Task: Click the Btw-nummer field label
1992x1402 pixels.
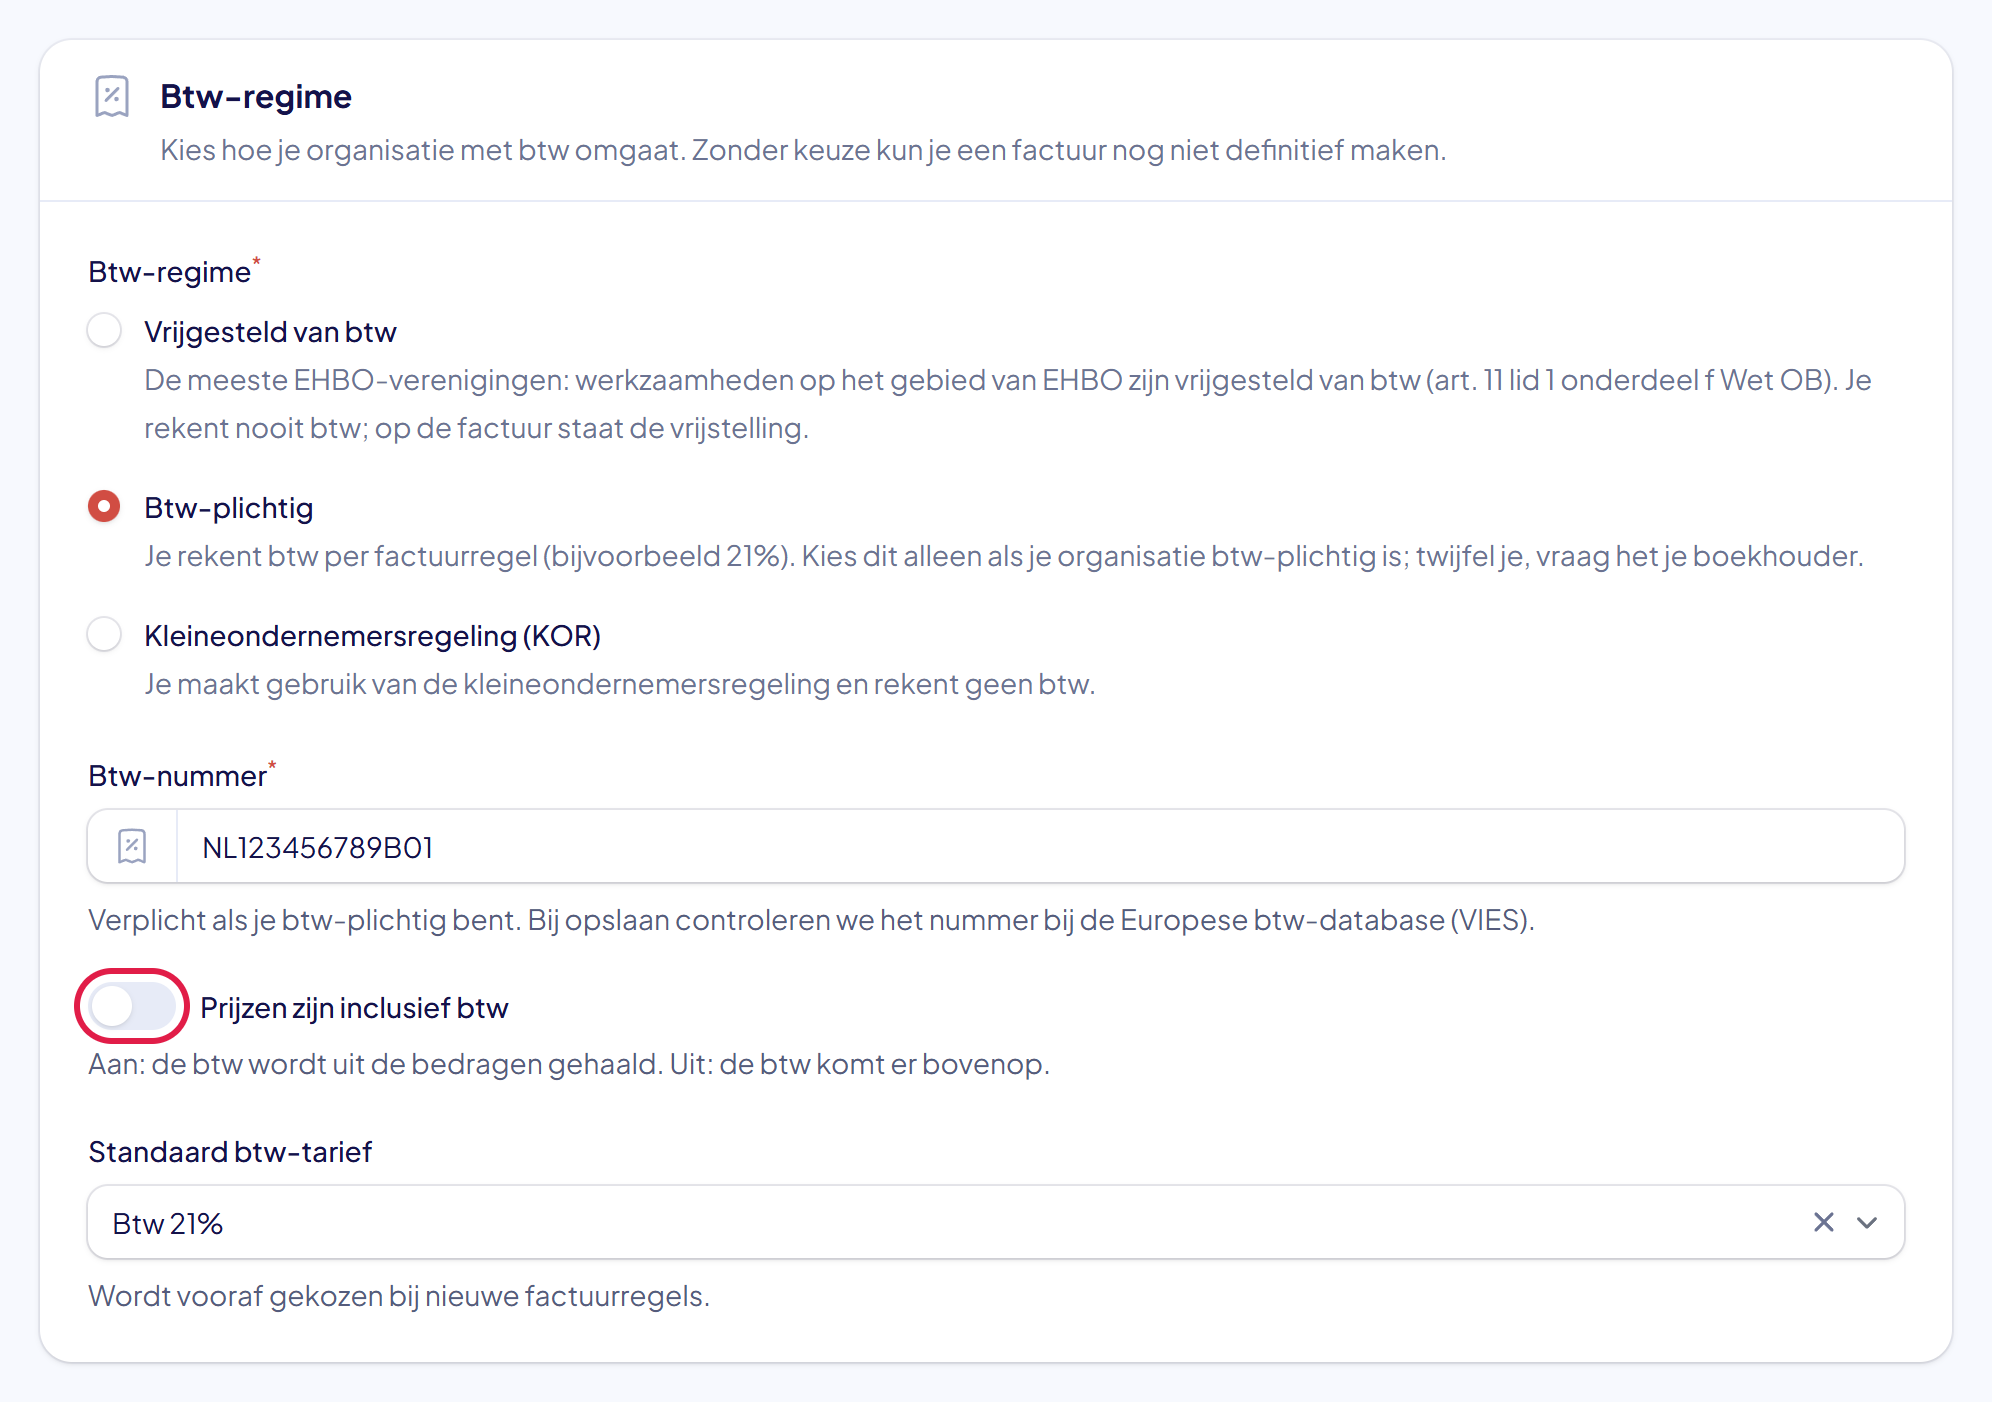Action: pyautogui.click(x=178, y=775)
